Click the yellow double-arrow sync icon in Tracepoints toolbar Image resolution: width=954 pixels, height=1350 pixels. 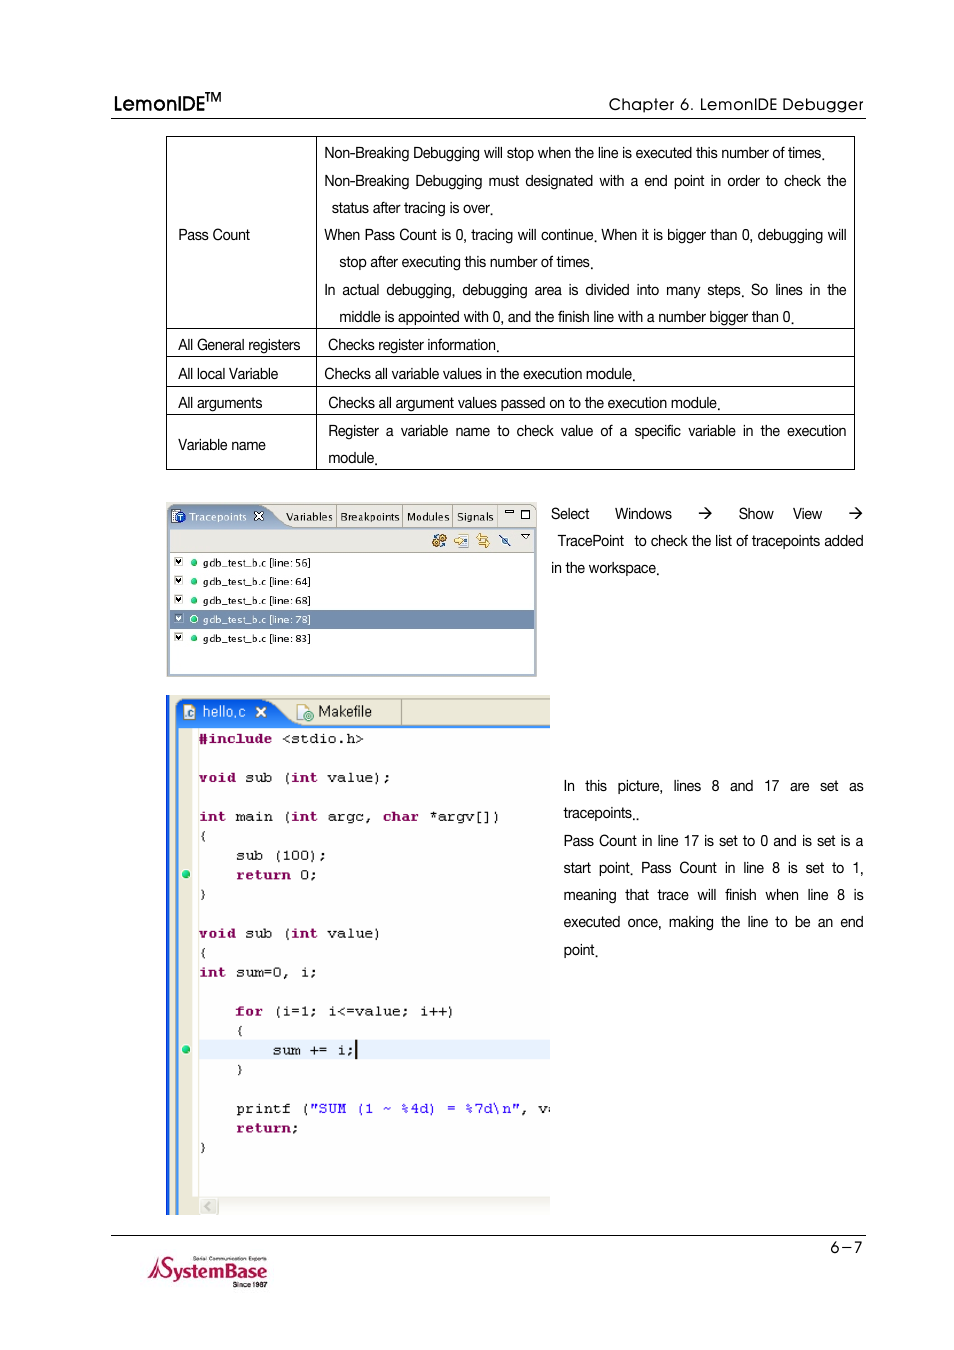tap(483, 540)
